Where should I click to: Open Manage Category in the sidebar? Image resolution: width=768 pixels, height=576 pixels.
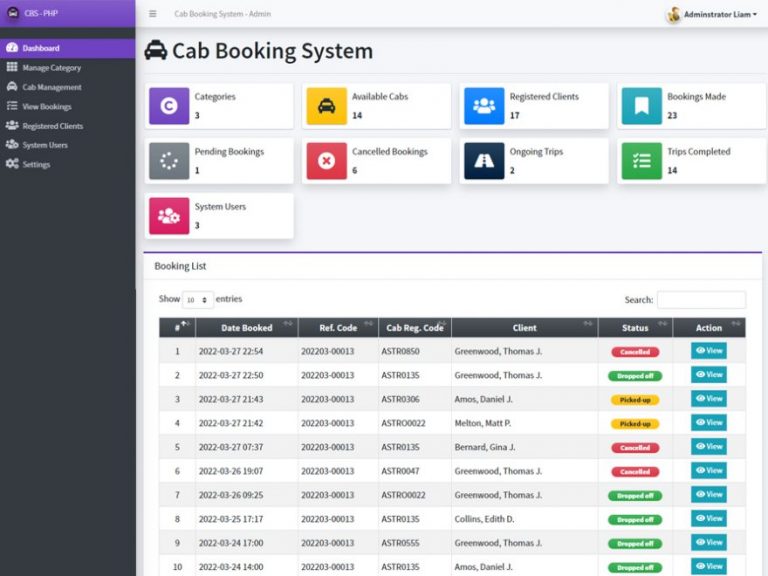(51, 68)
